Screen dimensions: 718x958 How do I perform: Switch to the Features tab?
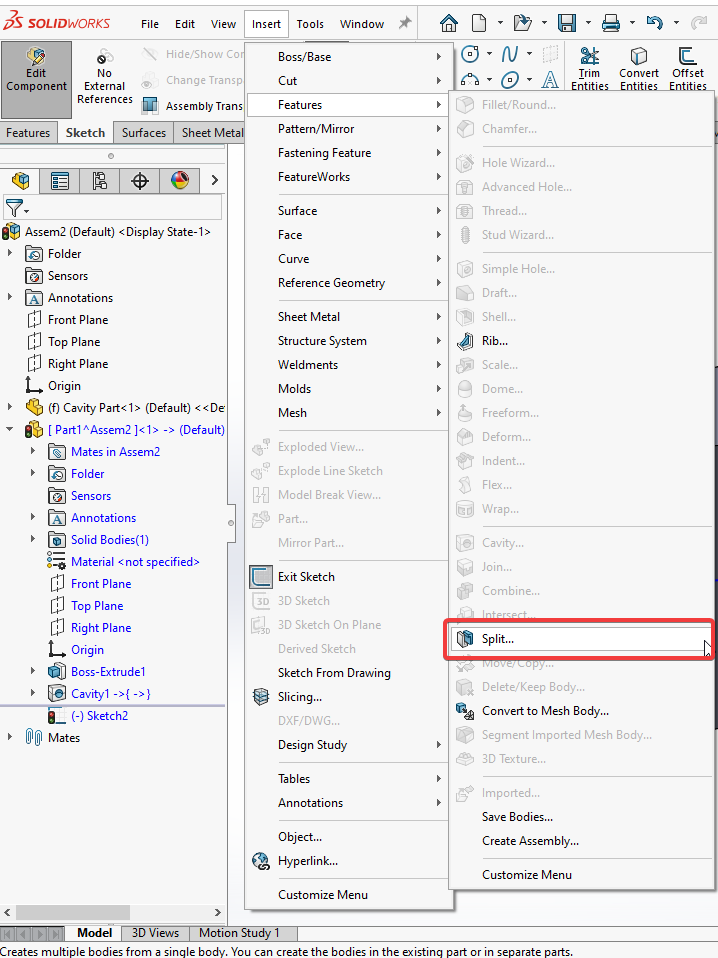pyautogui.click(x=28, y=133)
